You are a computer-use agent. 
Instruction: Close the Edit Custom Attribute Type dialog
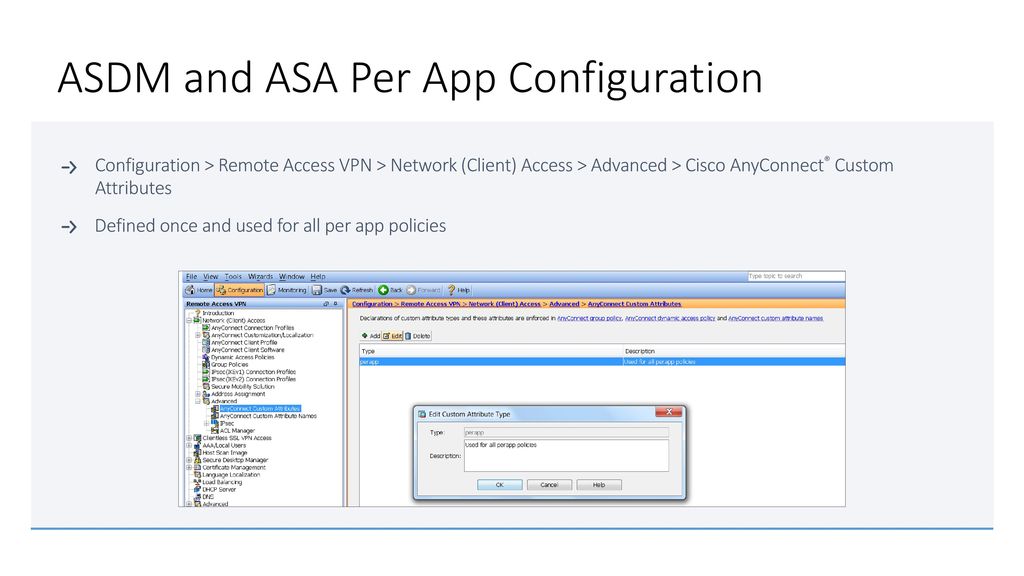tap(669, 412)
